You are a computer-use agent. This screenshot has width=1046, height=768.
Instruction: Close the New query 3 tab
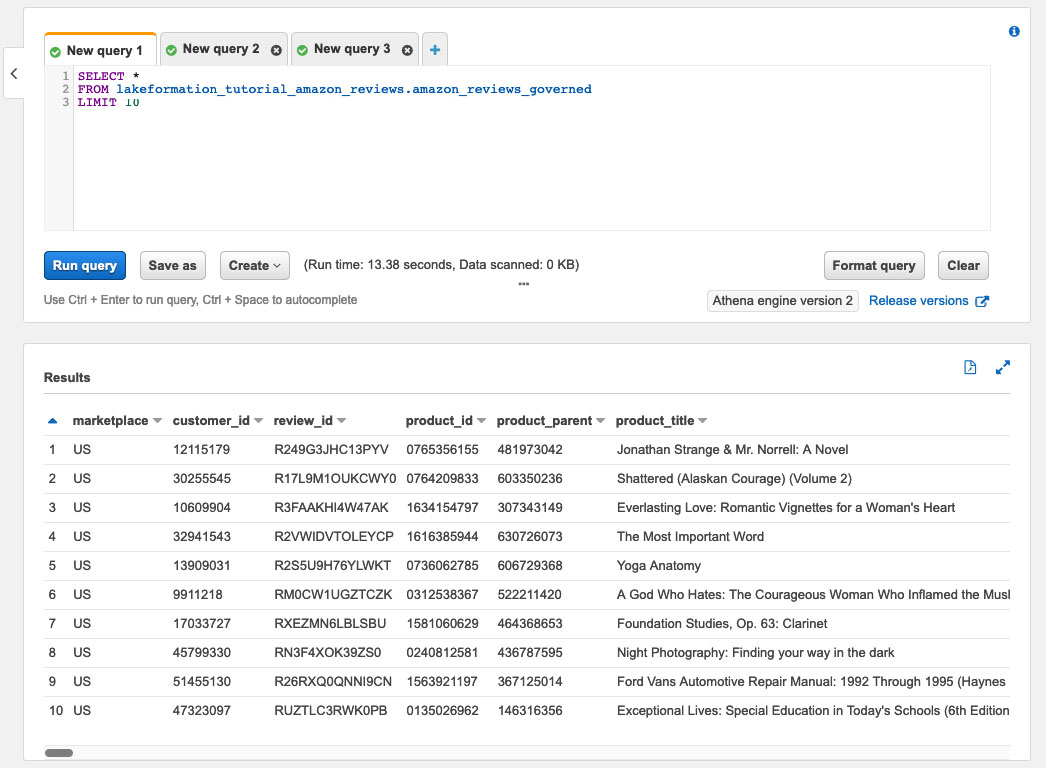pos(407,50)
